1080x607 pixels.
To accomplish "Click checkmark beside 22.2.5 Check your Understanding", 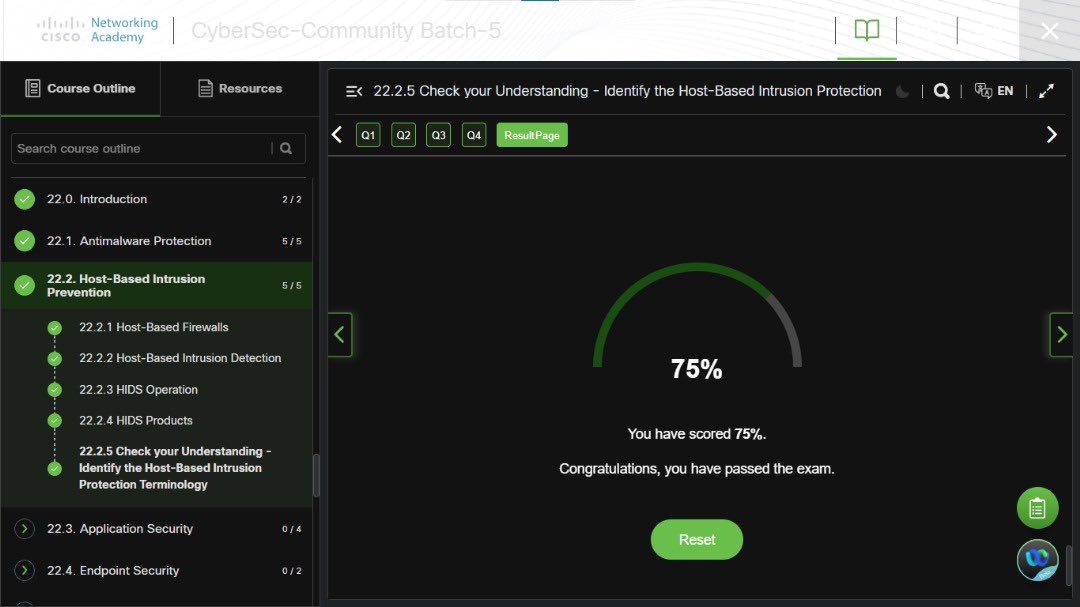I will (x=54, y=469).
